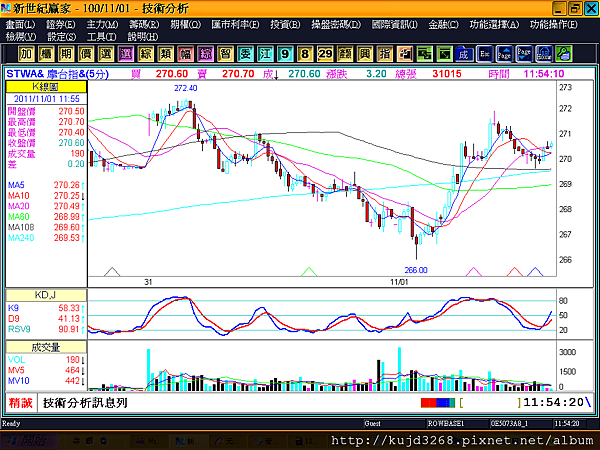Click the Page Down toolbar icon
Screen dimensions: 600x450
click(x=524, y=54)
